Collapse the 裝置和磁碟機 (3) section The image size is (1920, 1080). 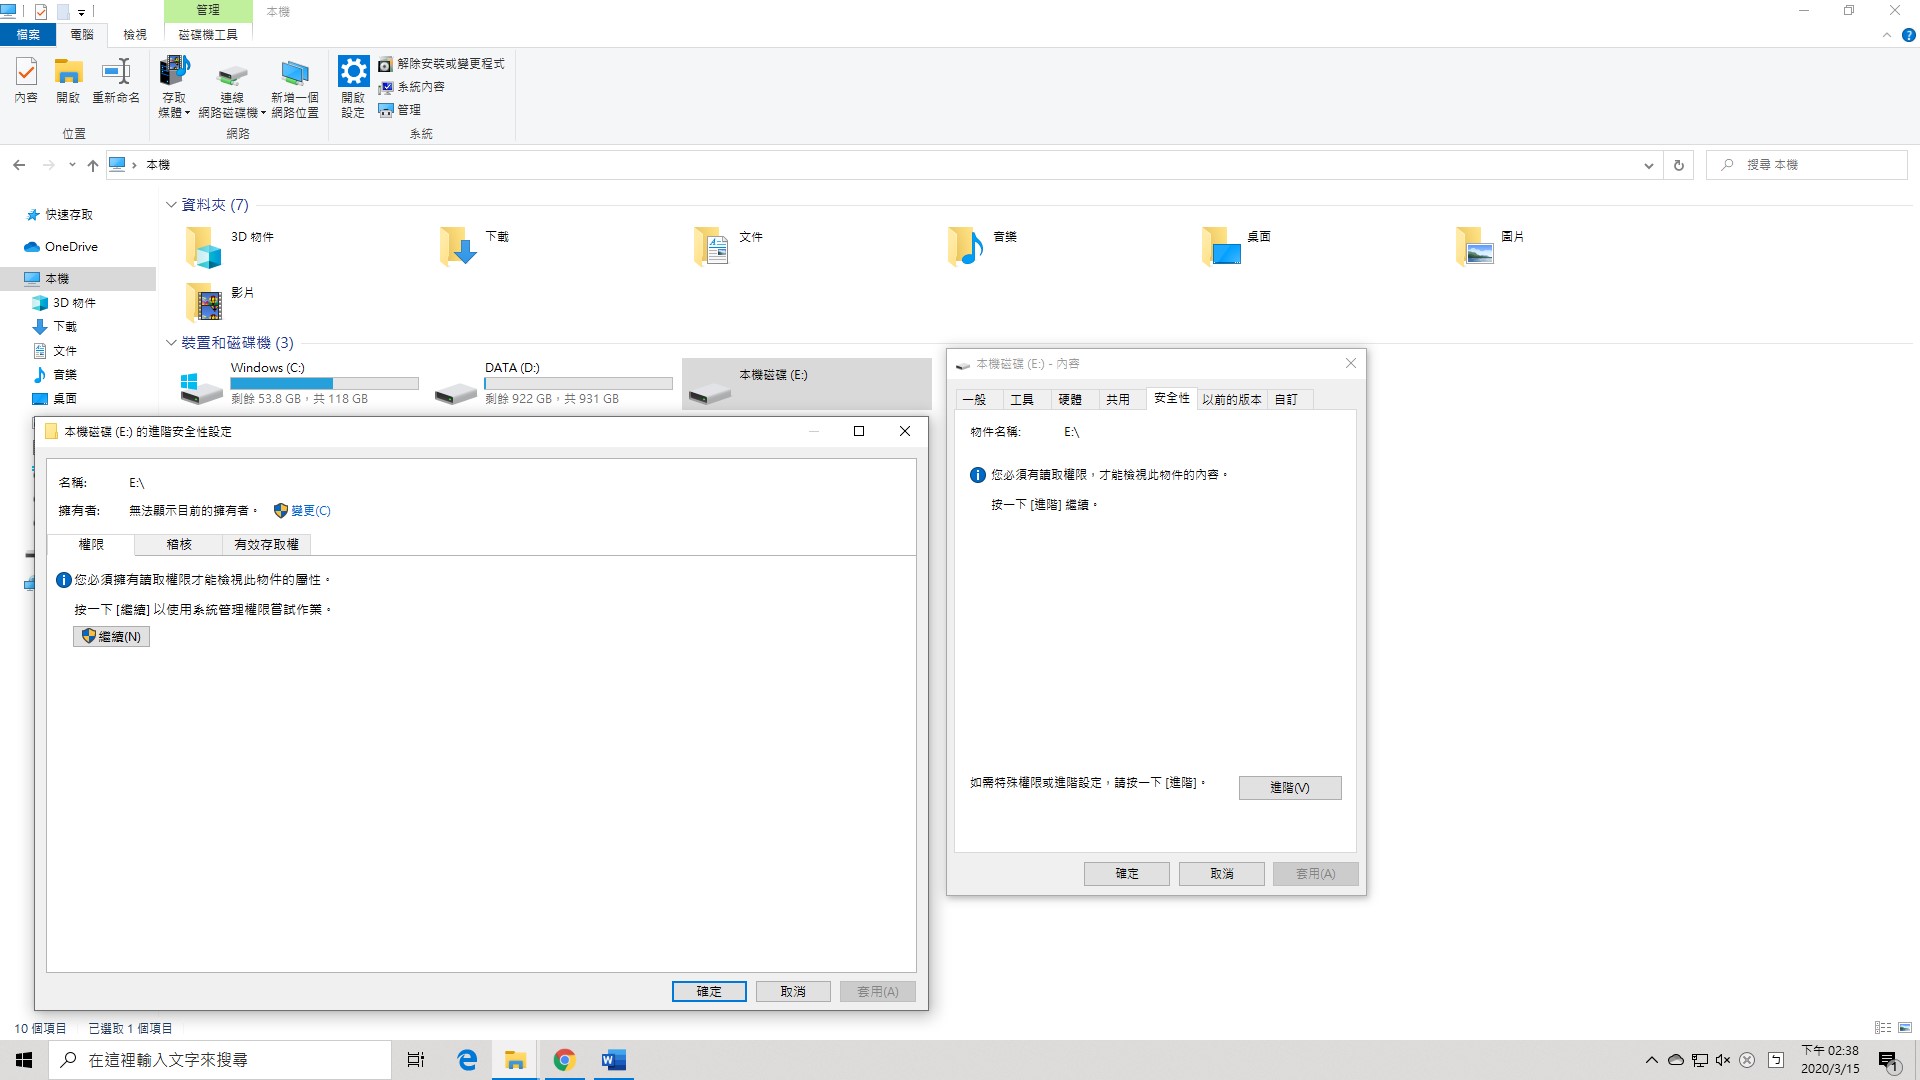pos(171,343)
